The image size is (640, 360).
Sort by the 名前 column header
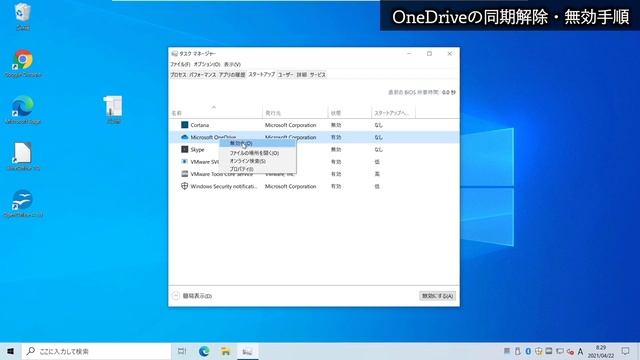coord(216,113)
